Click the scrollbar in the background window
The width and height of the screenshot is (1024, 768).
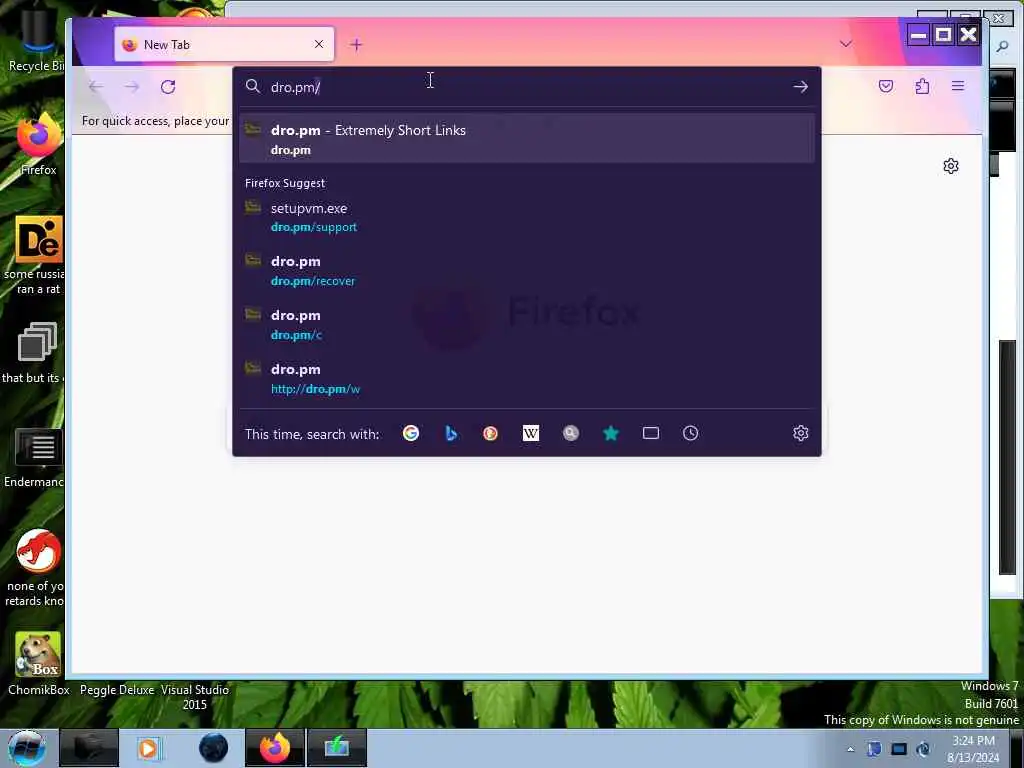coord(1008,457)
